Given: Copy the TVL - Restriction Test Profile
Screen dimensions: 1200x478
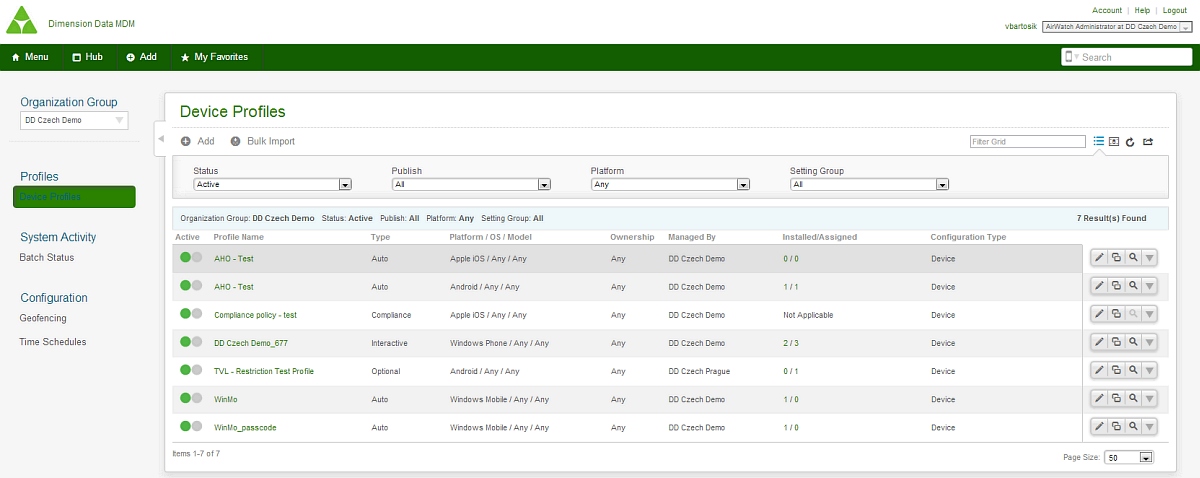Looking at the screenshot, I should 1116,370.
